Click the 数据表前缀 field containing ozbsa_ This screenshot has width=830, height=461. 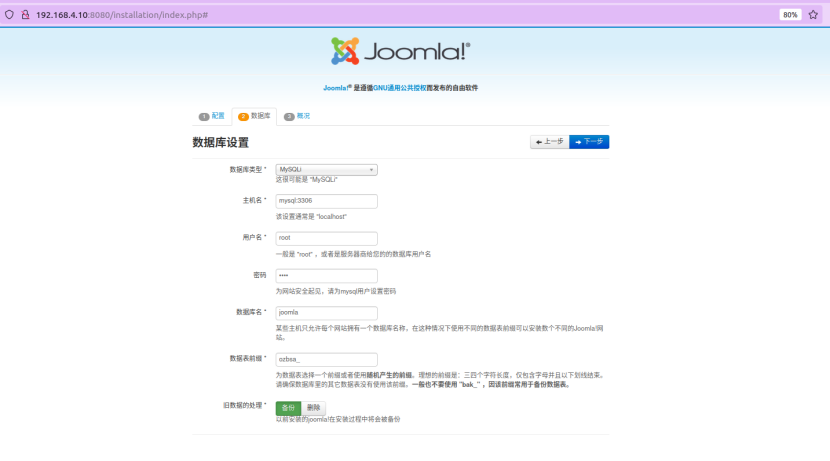click(326, 359)
